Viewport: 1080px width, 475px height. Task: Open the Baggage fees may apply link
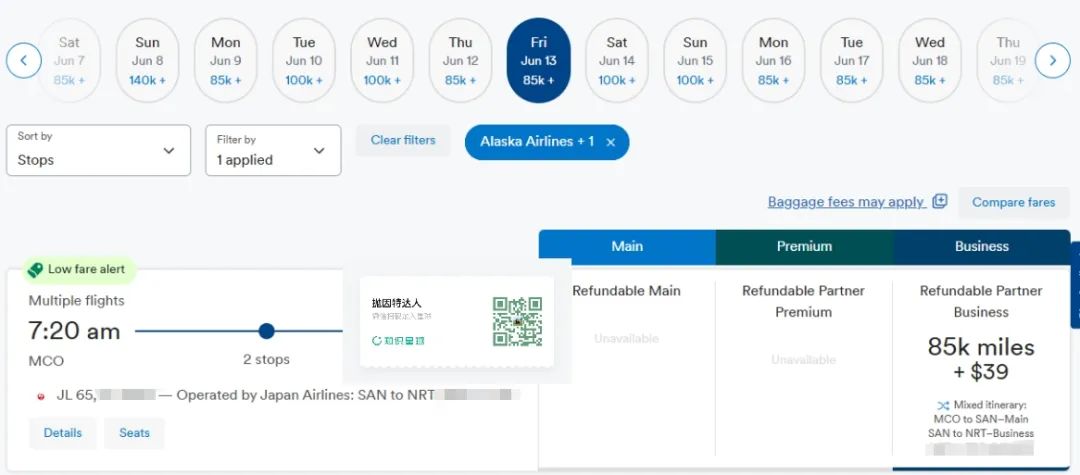point(845,202)
